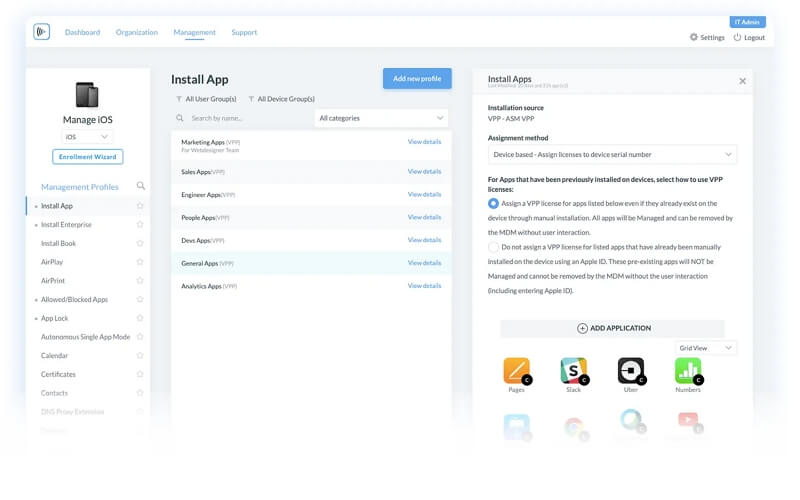Click Add new profile button
This screenshot has height=500, width=800.
tap(417, 79)
